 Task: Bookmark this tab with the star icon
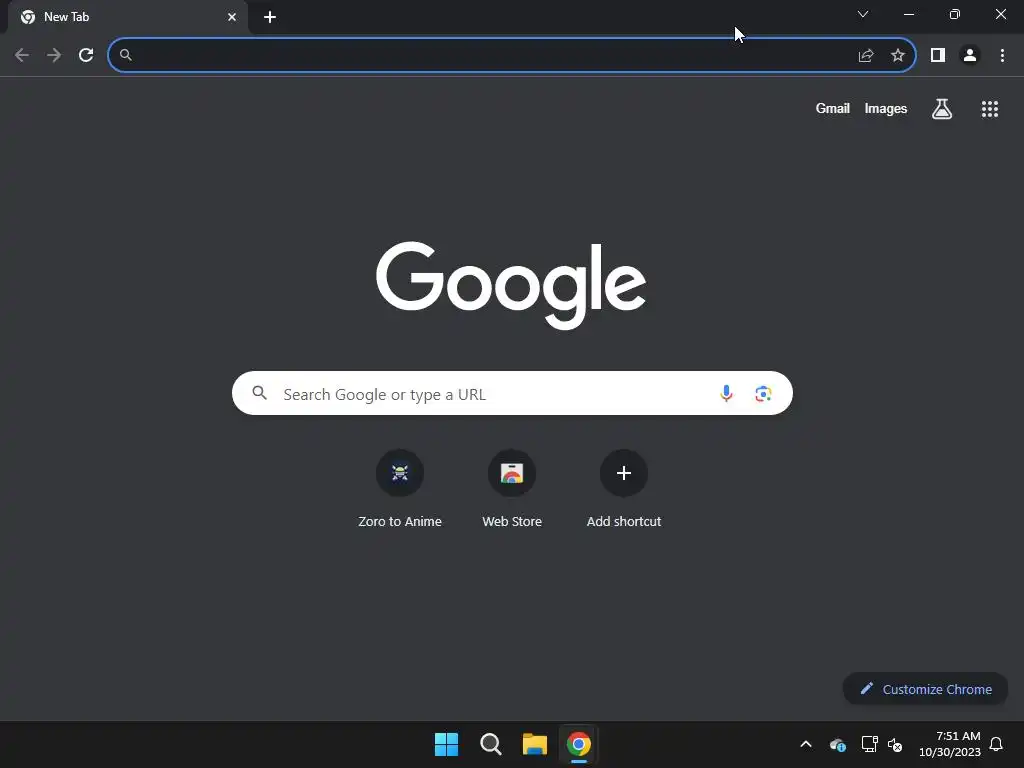[x=898, y=56]
